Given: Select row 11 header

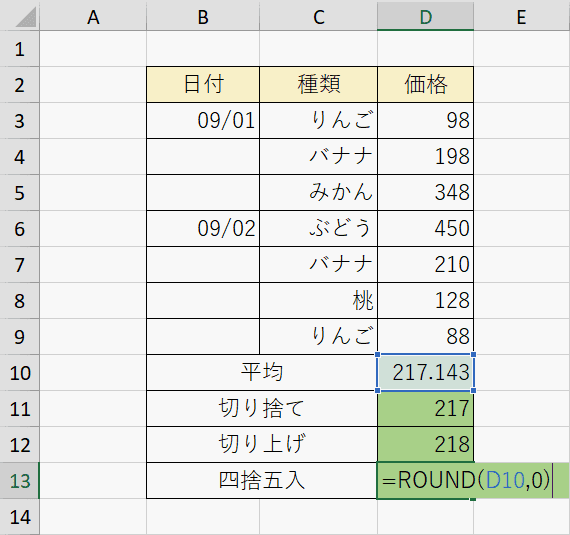Looking at the screenshot, I should point(20,409).
